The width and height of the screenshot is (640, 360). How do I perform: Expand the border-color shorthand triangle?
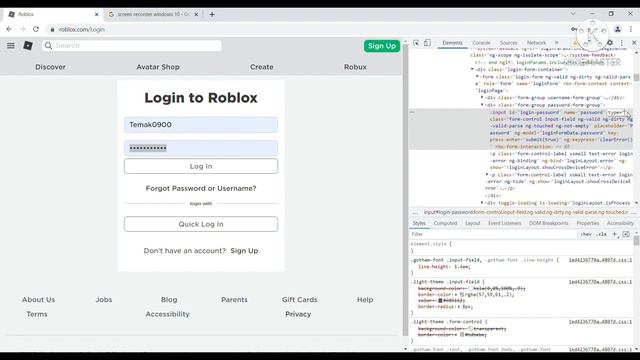click(x=456, y=294)
